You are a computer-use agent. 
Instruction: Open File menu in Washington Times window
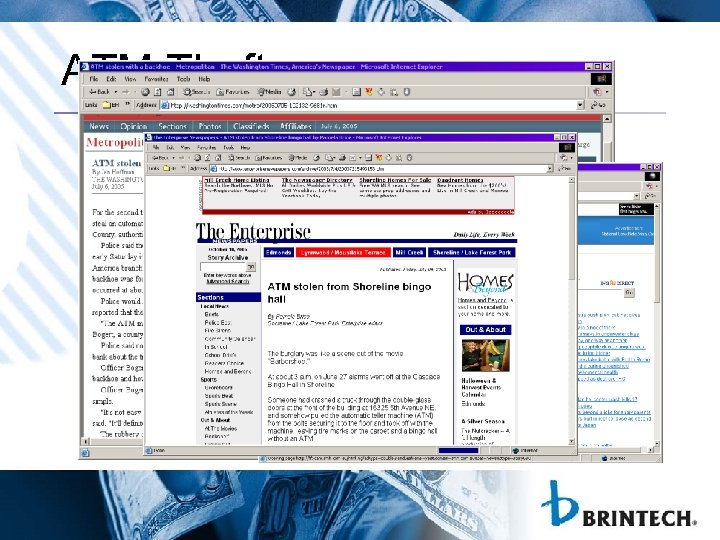[x=94, y=79]
